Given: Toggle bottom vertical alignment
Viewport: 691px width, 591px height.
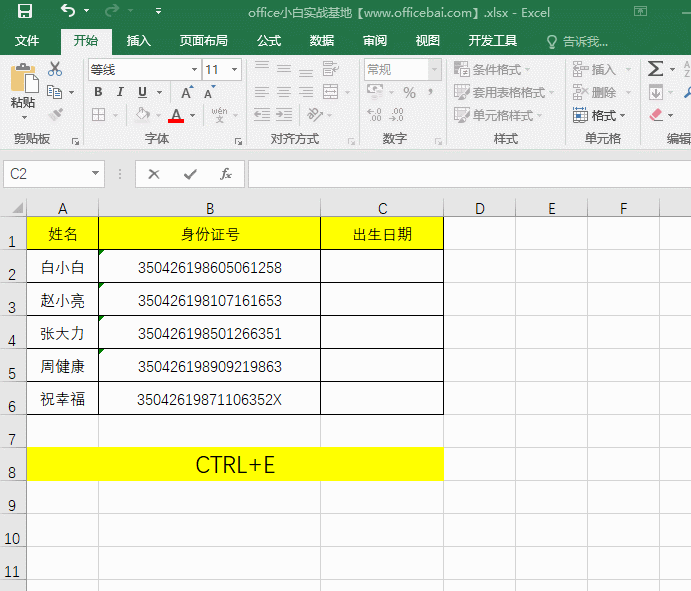Looking at the screenshot, I should 306,71.
